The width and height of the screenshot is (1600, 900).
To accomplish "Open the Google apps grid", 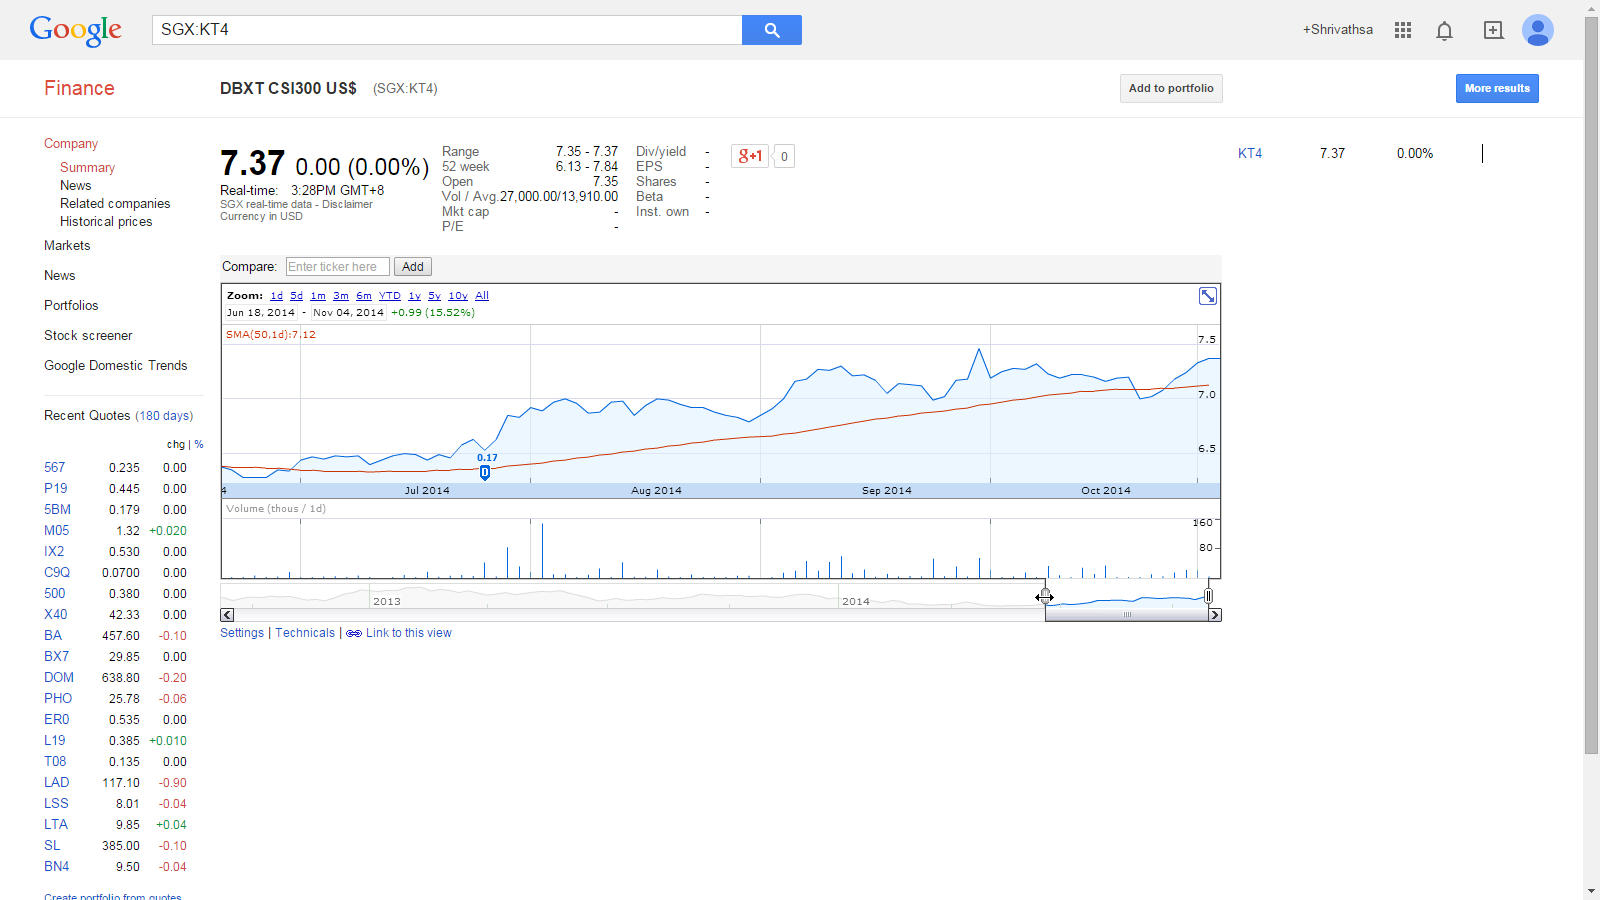I will (1403, 30).
